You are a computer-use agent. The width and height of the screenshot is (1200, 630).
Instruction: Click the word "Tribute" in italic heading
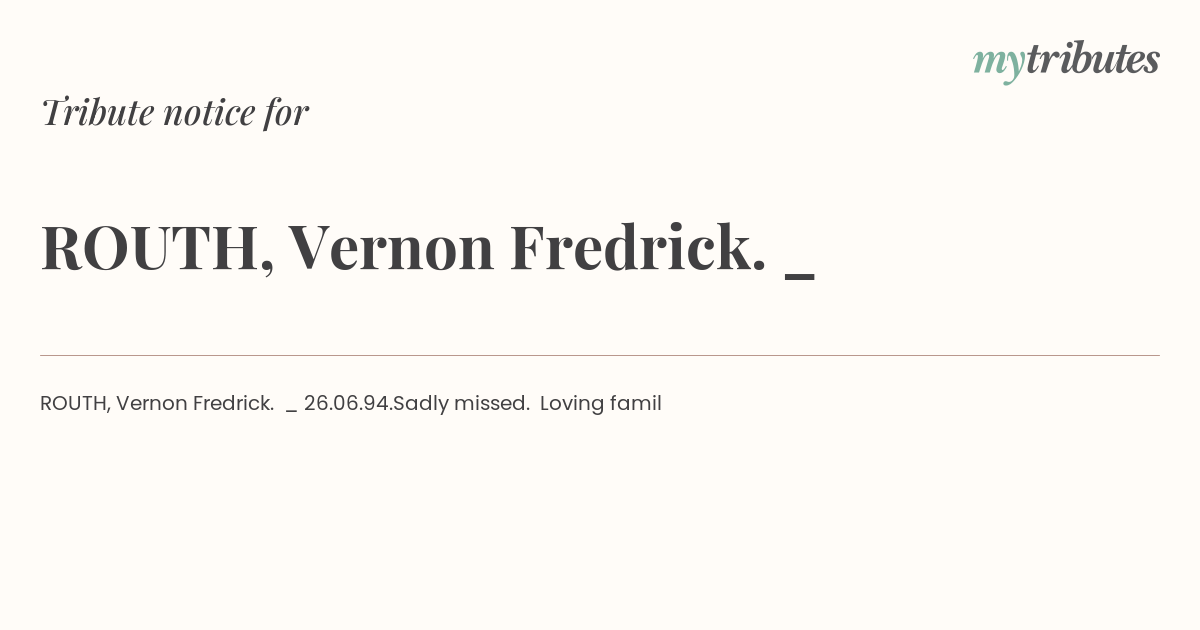click(x=97, y=112)
